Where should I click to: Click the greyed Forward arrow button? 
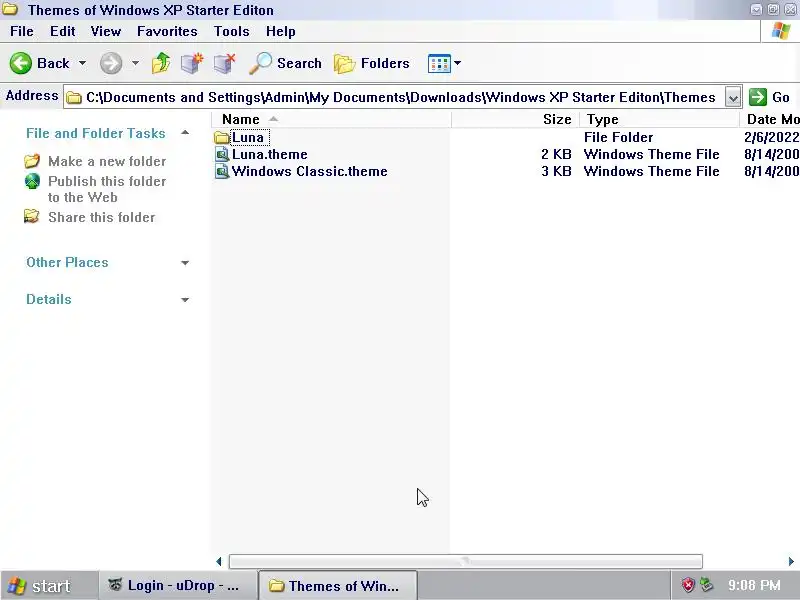tap(111, 63)
